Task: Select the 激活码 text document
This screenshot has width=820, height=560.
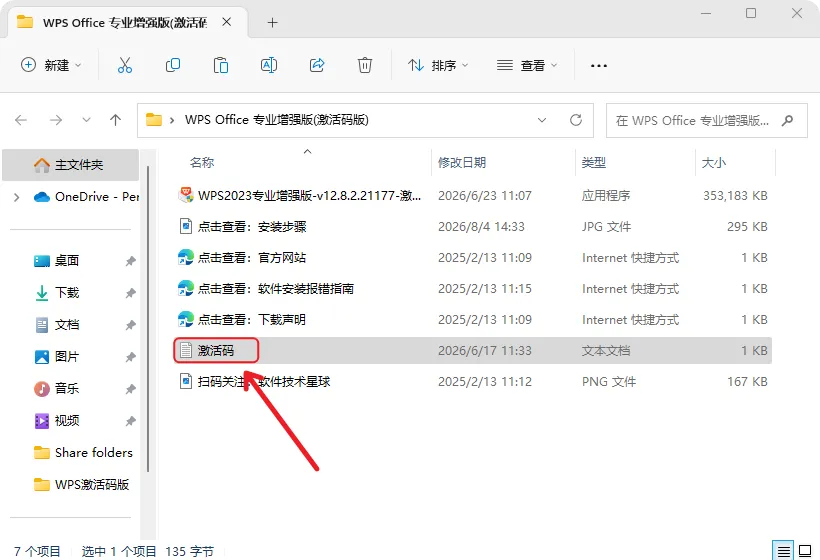Action: pos(473,350)
